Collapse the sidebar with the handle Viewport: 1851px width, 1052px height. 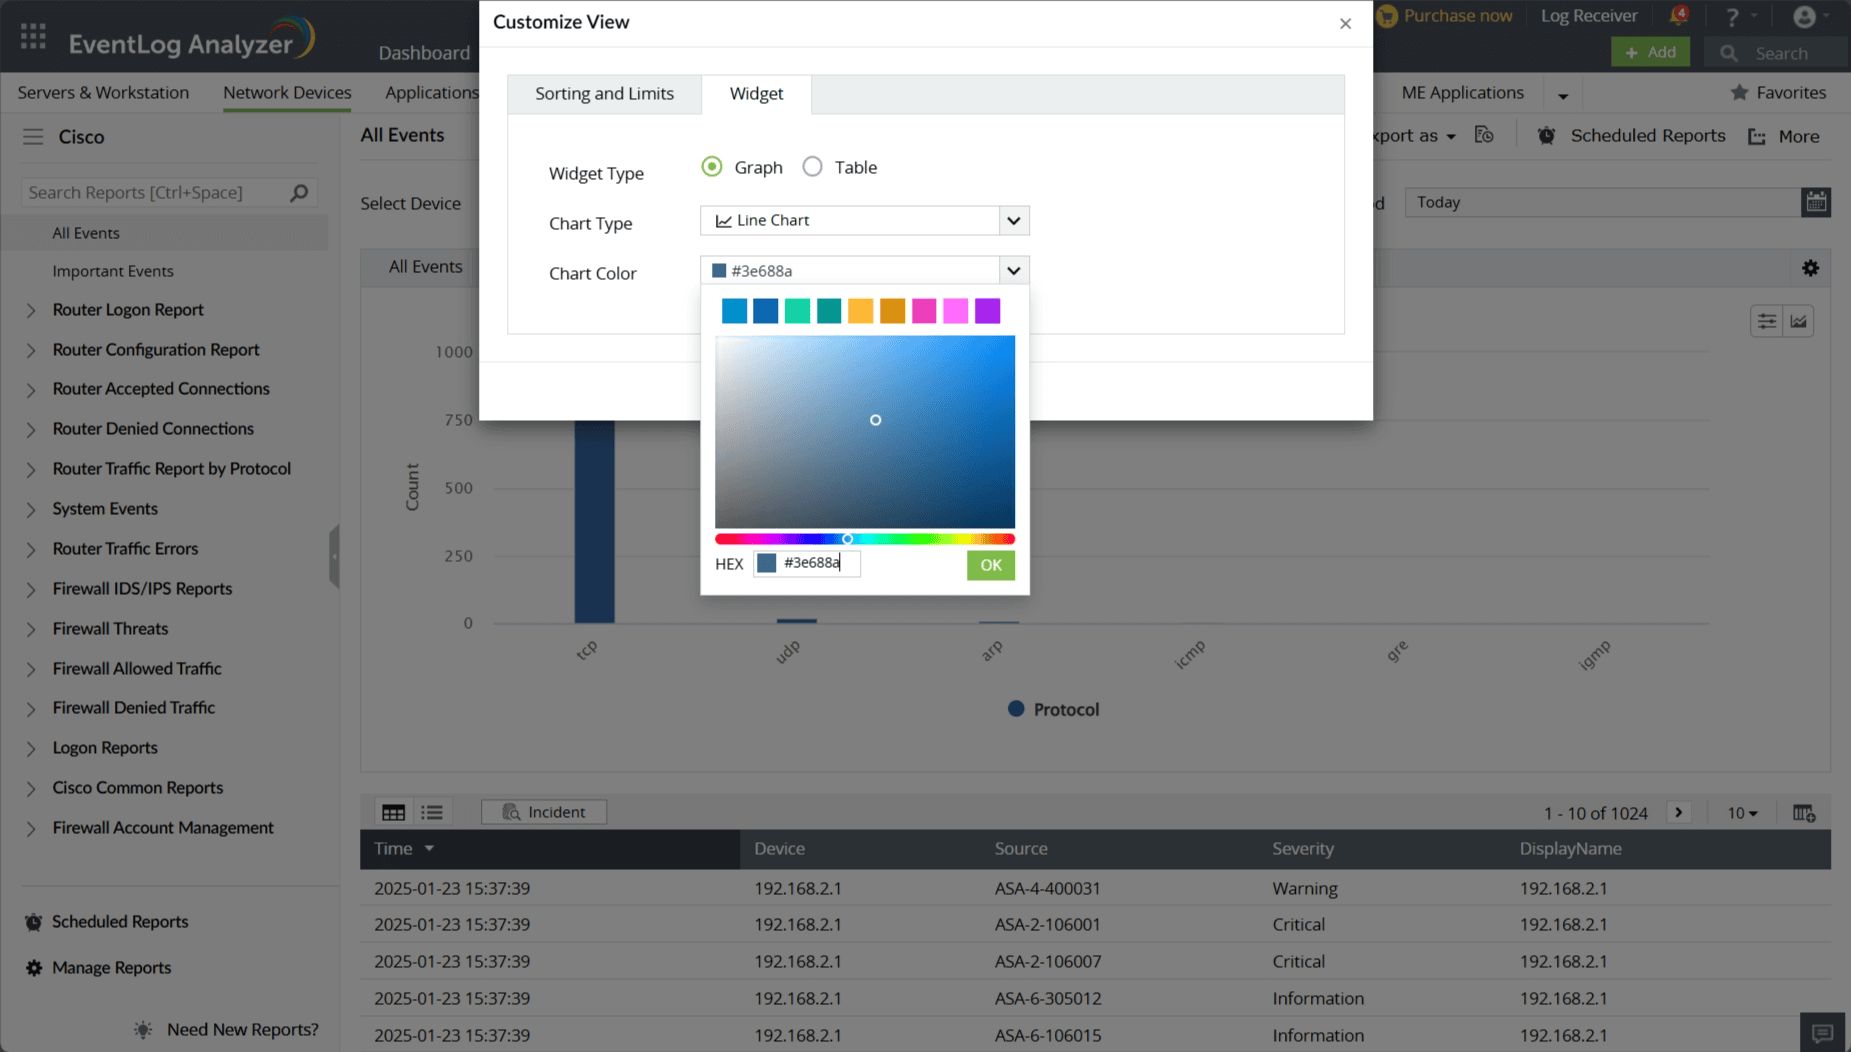(334, 556)
